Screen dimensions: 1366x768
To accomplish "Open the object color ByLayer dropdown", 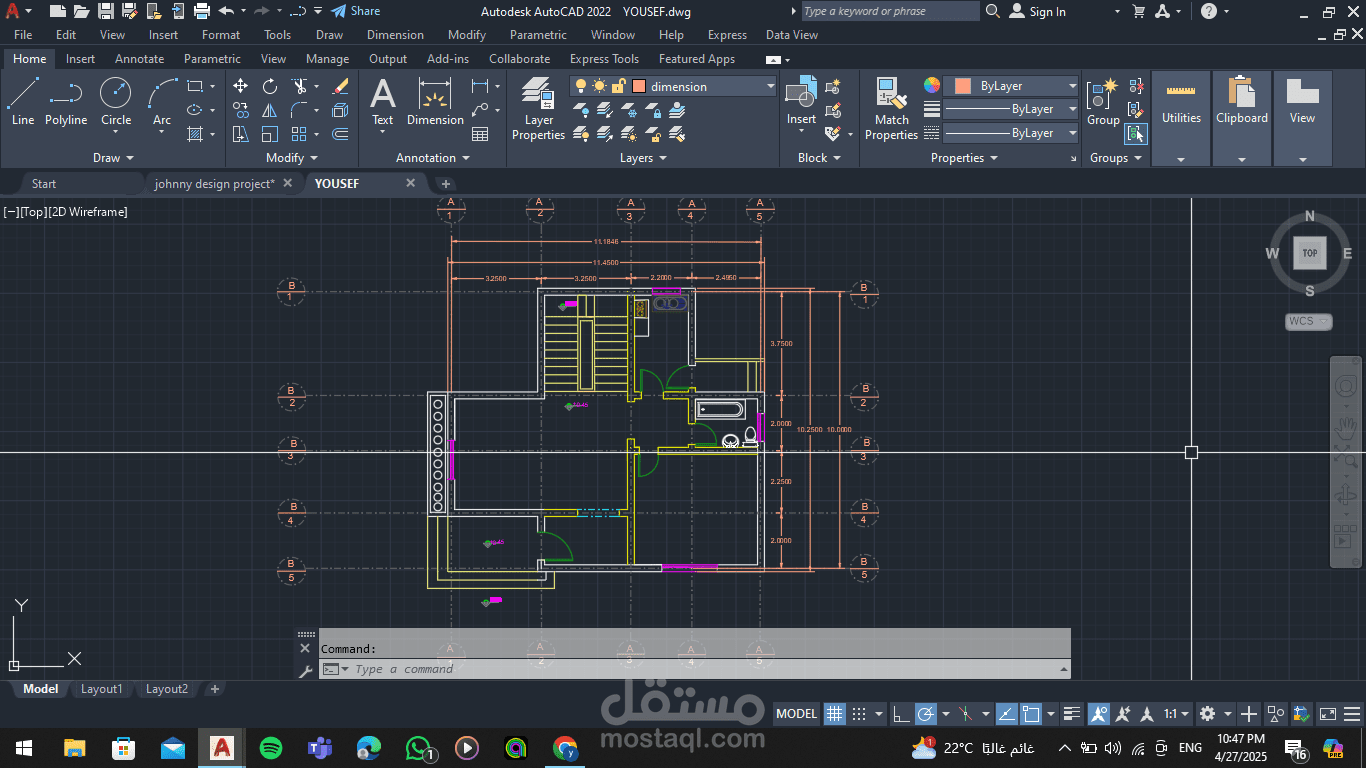I will 1011,86.
